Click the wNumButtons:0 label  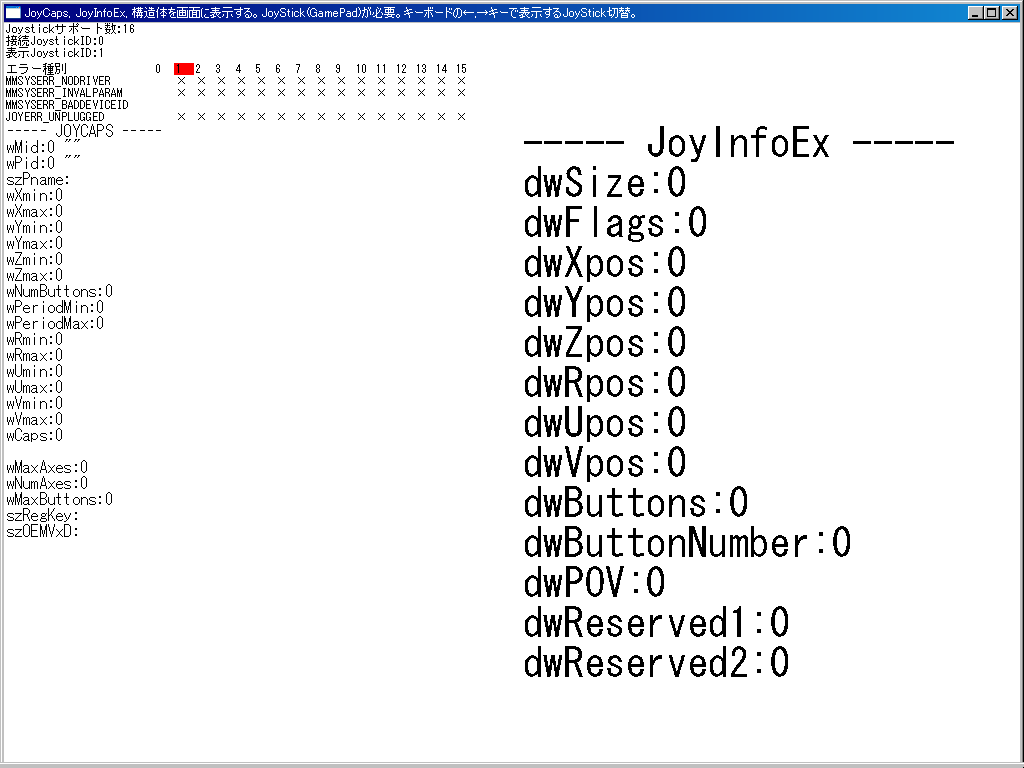click(x=58, y=291)
